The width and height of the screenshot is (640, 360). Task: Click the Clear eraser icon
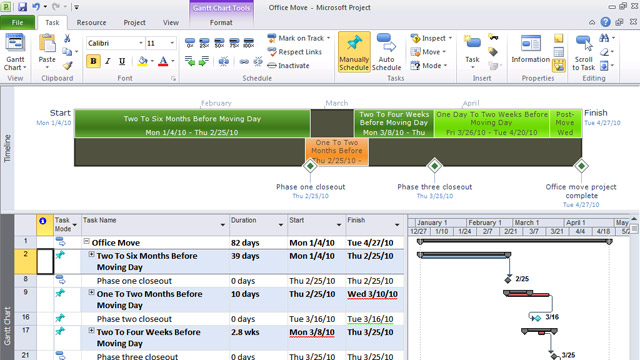[x=604, y=52]
